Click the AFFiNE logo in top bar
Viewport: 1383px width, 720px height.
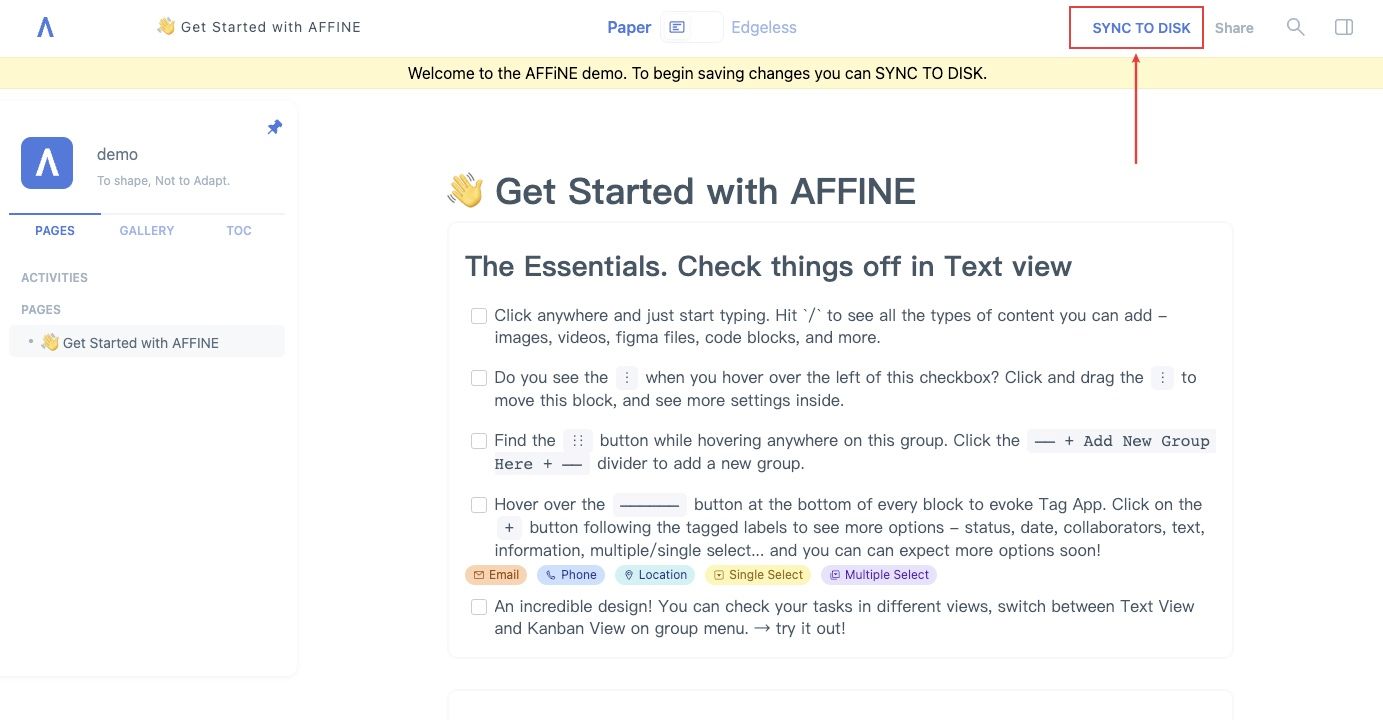45,28
